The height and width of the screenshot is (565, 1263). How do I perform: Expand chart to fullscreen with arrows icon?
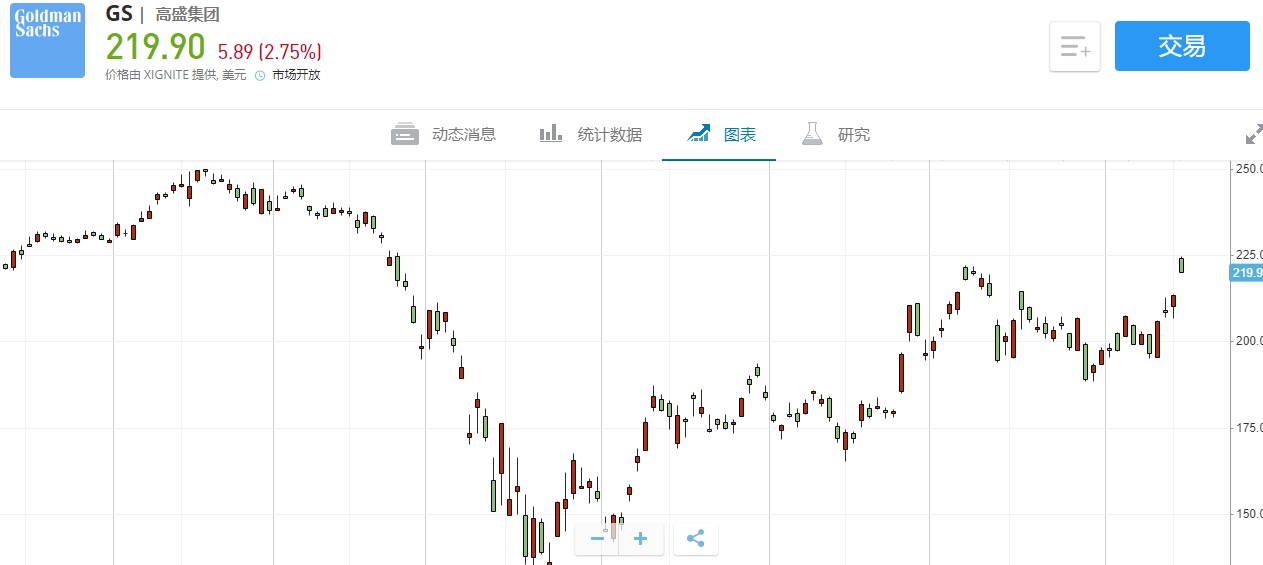(1253, 134)
